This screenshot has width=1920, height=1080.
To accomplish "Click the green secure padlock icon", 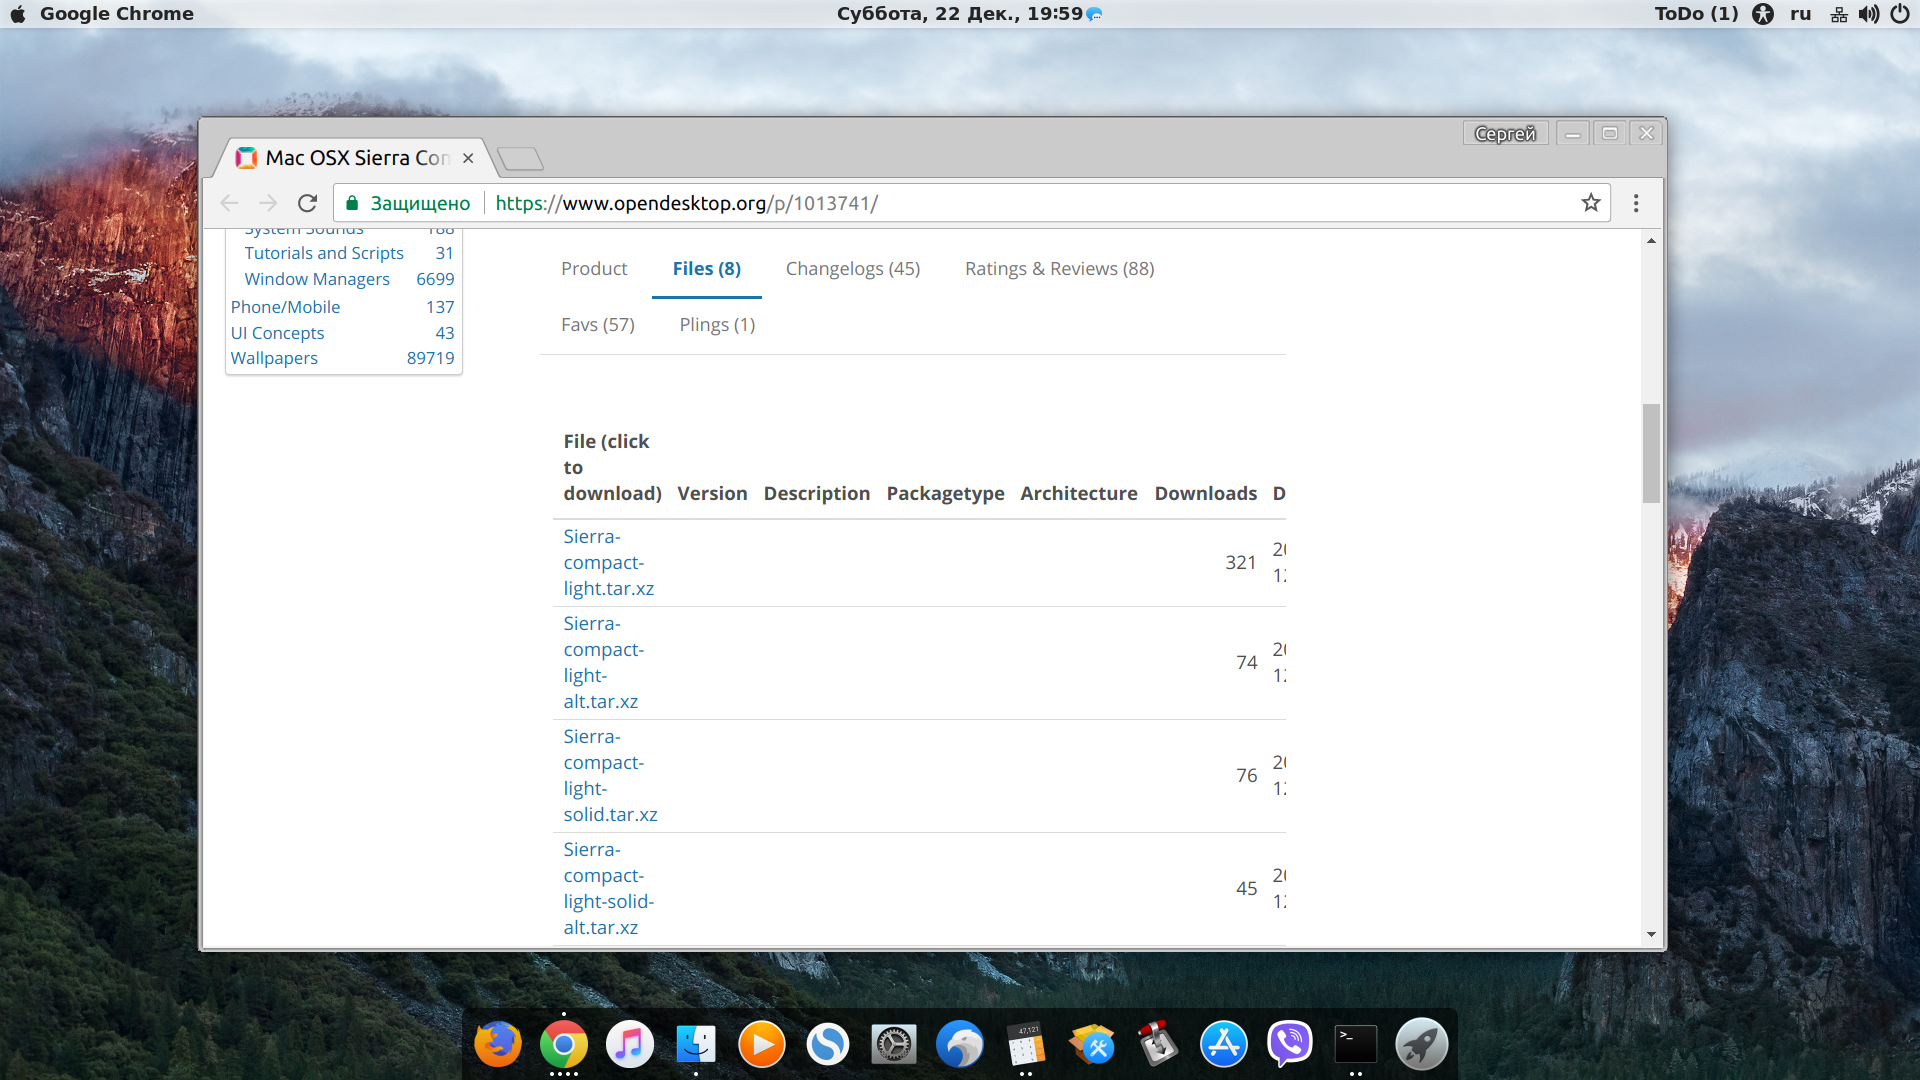I will tap(352, 203).
